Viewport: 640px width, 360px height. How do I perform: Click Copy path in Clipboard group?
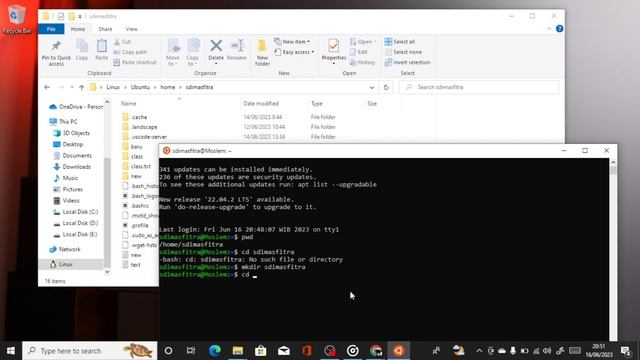pyautogui.click(x=130, y=52)
